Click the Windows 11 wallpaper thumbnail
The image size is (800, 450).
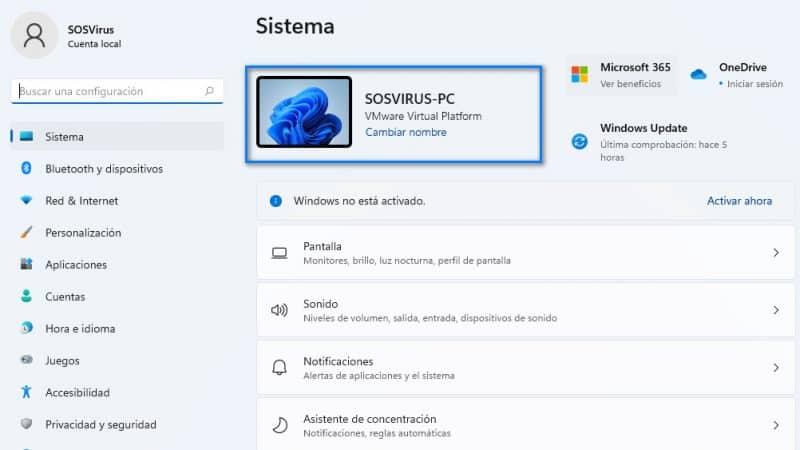(304, 112)
